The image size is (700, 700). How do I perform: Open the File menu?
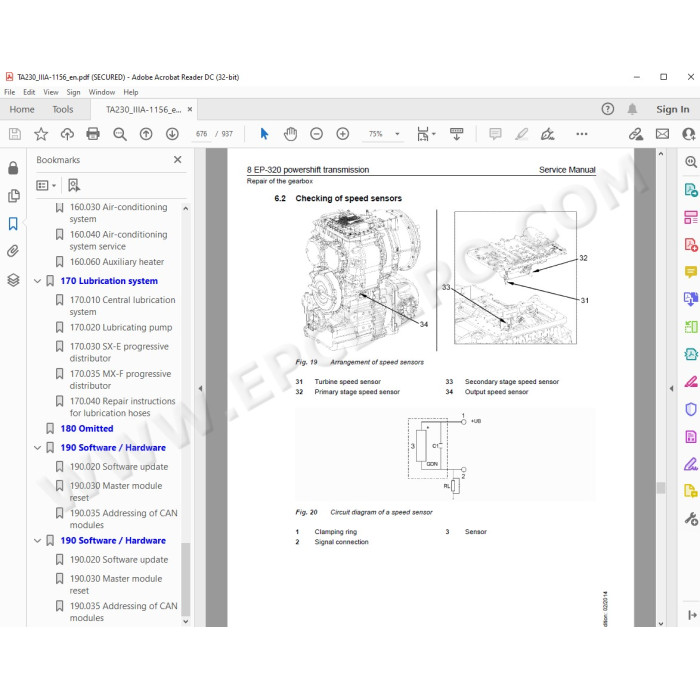pyautogui.click(x=9, y=92)
